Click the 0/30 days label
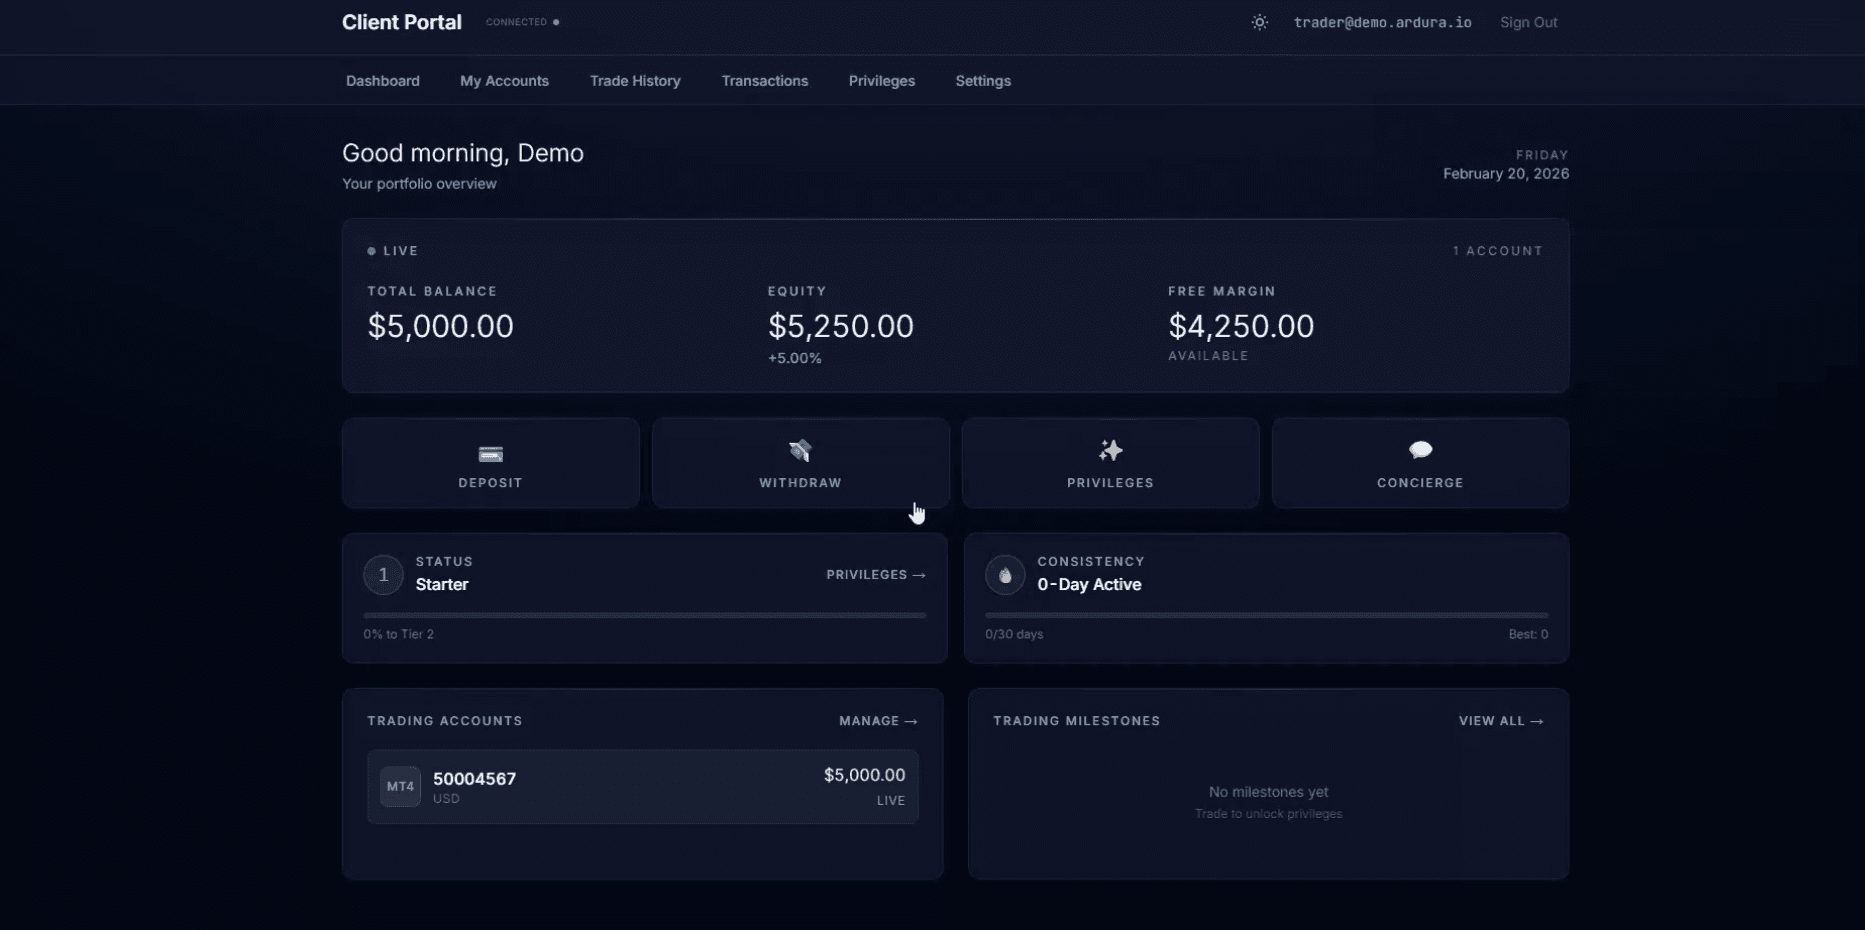Image resolution: width=1865 pixels, height=930 pixels. click(x=1014, y=634)
